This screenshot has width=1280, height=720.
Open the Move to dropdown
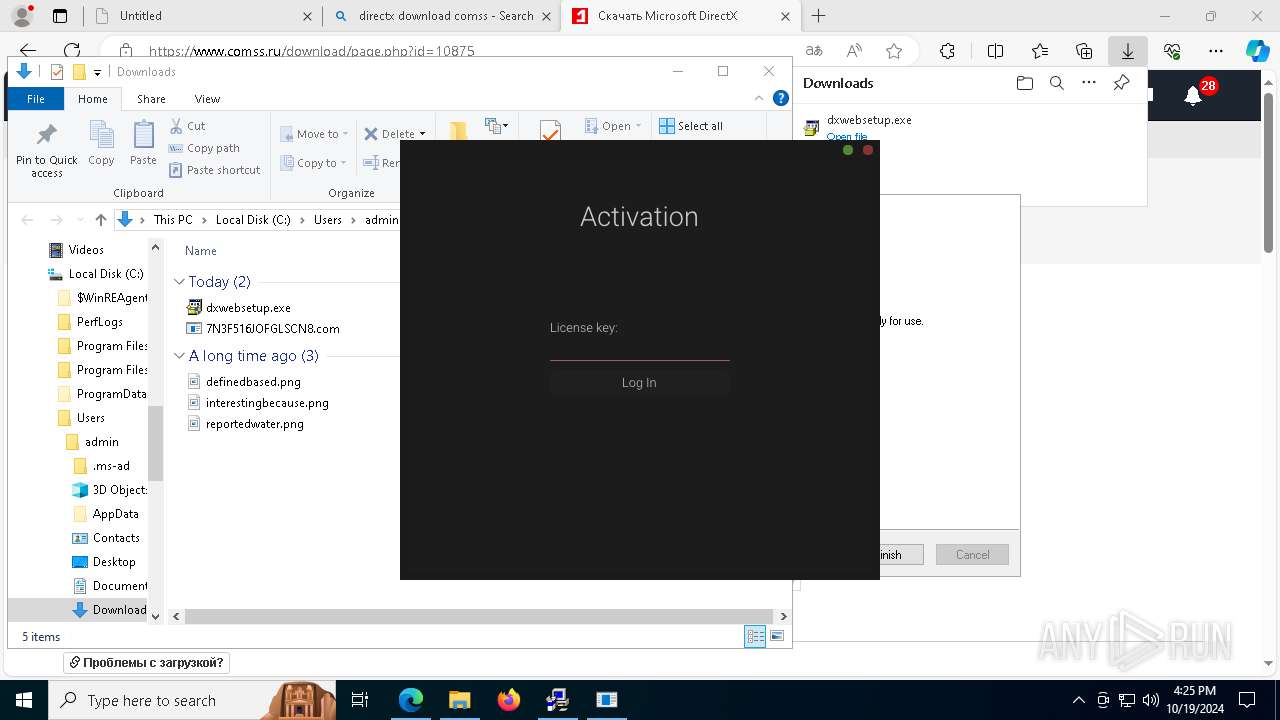point(314,134)
